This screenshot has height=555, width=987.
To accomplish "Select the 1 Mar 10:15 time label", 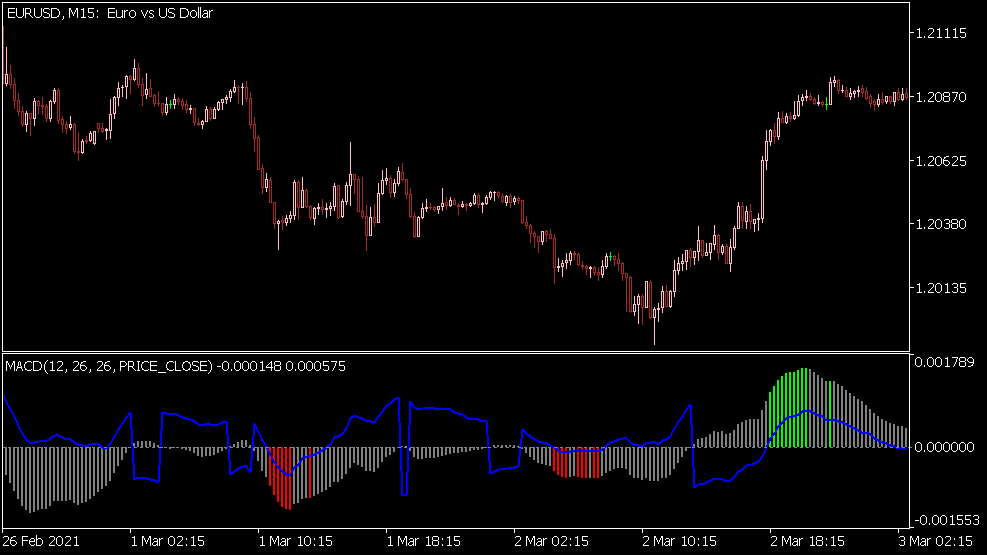I will (x=296, y=540).
